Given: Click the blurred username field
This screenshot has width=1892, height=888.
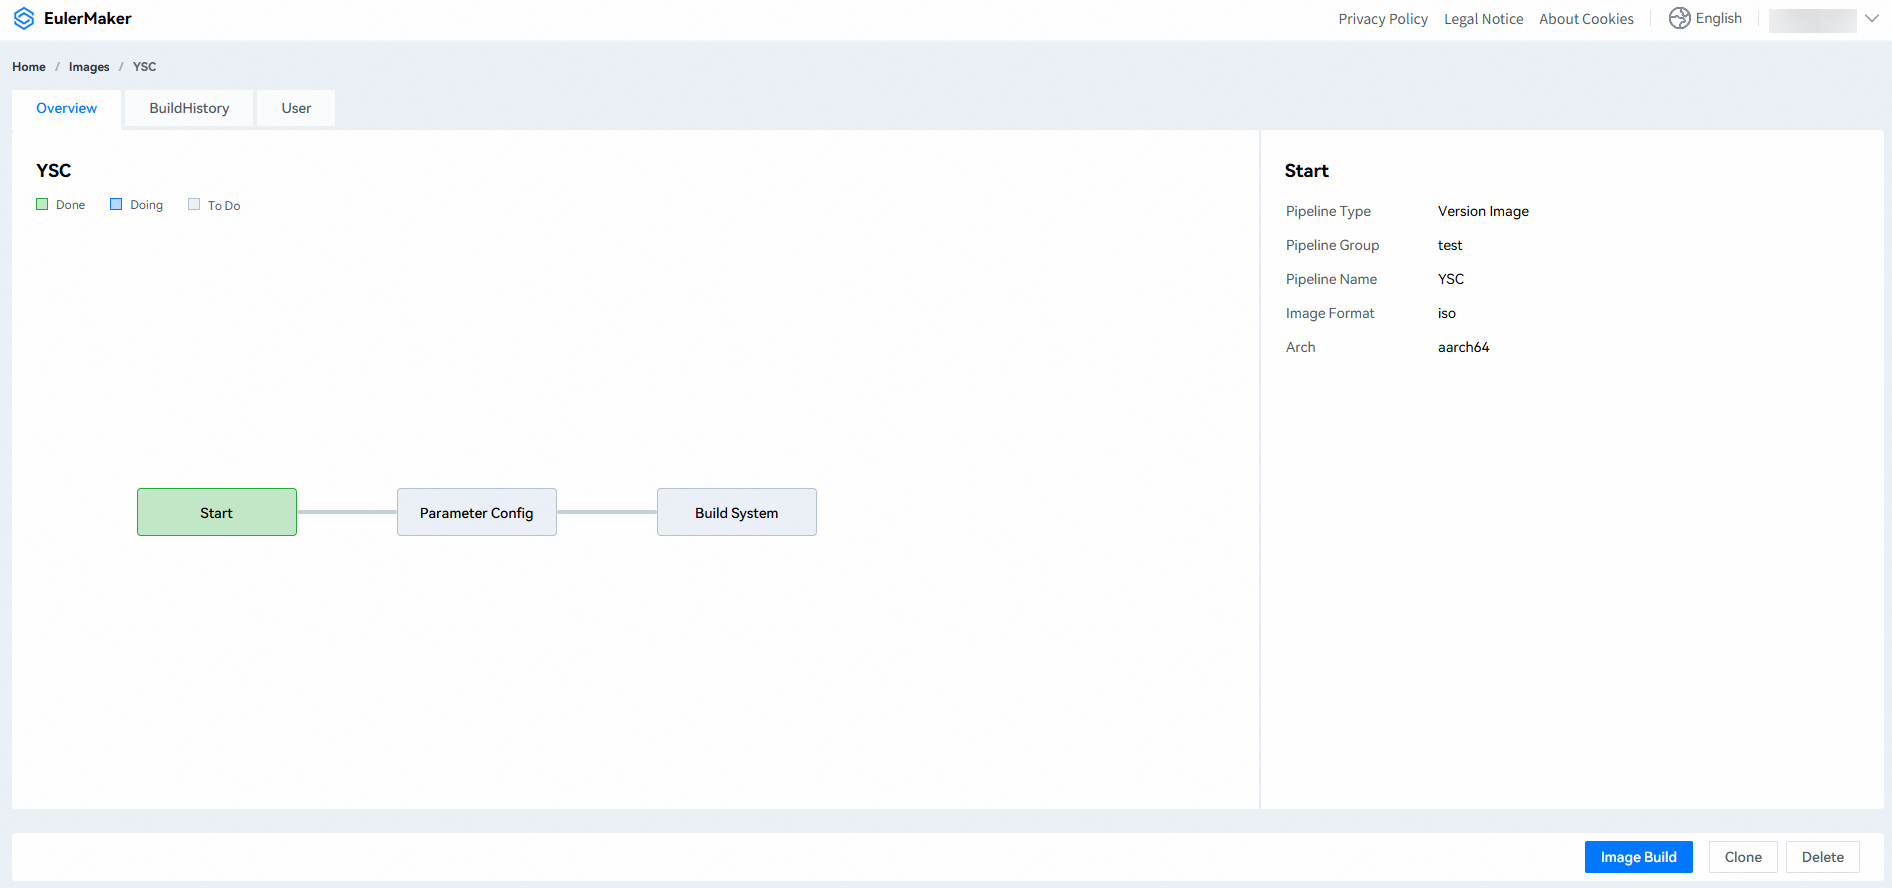Looking at the screenshot, I should coord(1812,20).
